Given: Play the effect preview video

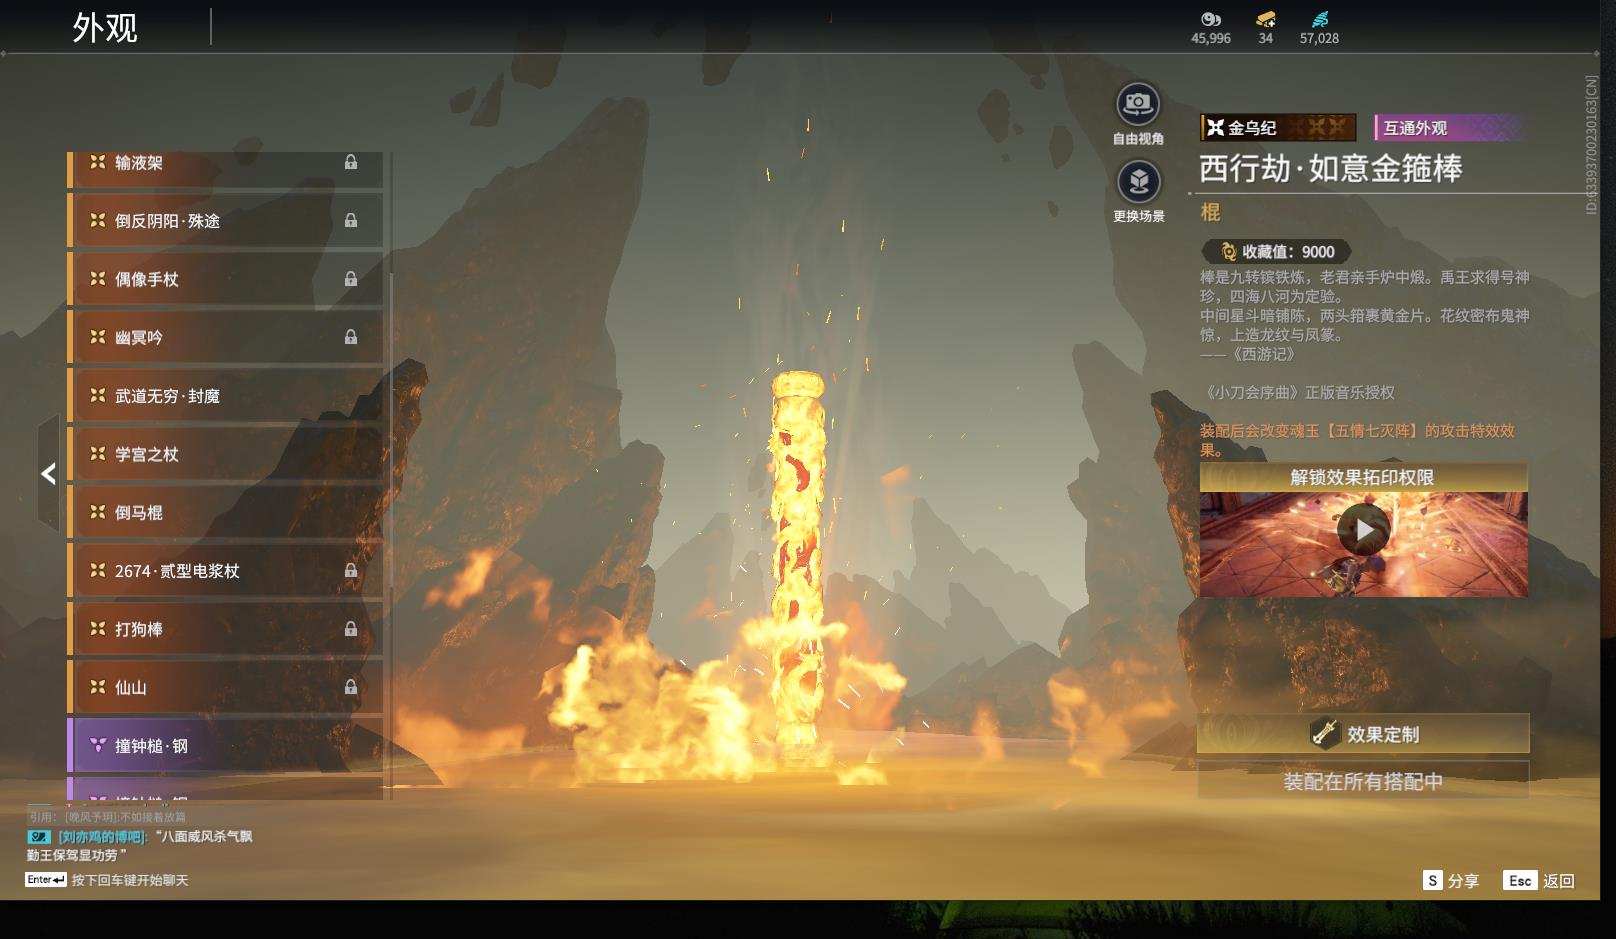Looking at the screenshot, I should tap(1364, 529).
